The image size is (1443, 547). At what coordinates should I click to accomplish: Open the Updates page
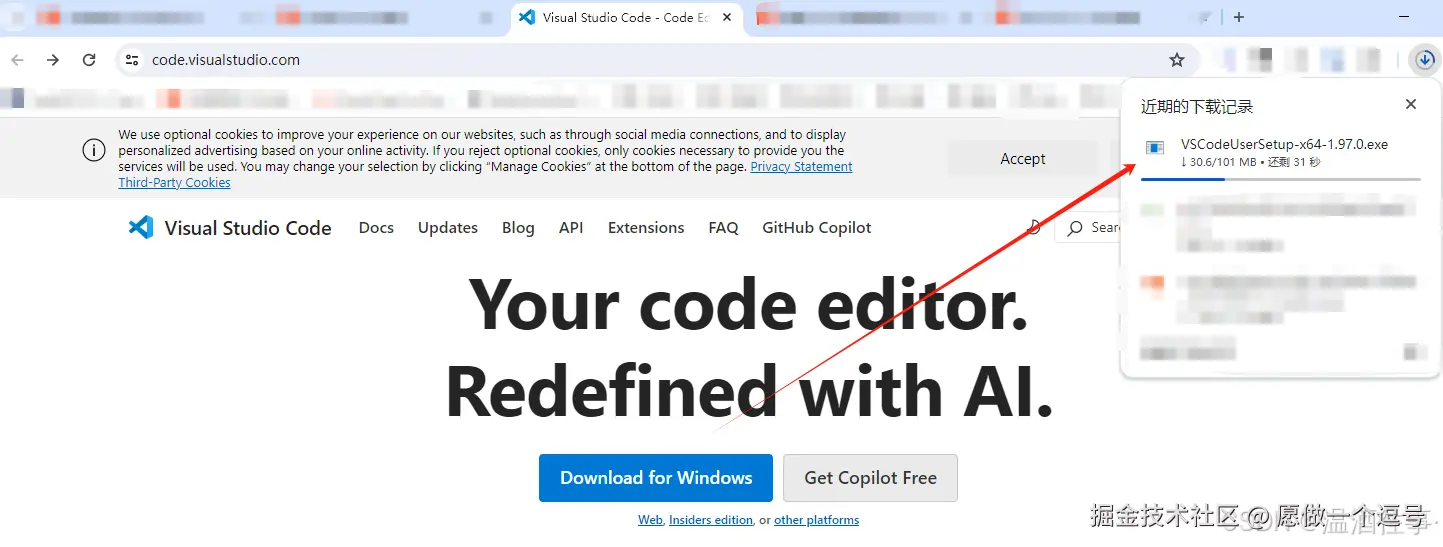448,228
